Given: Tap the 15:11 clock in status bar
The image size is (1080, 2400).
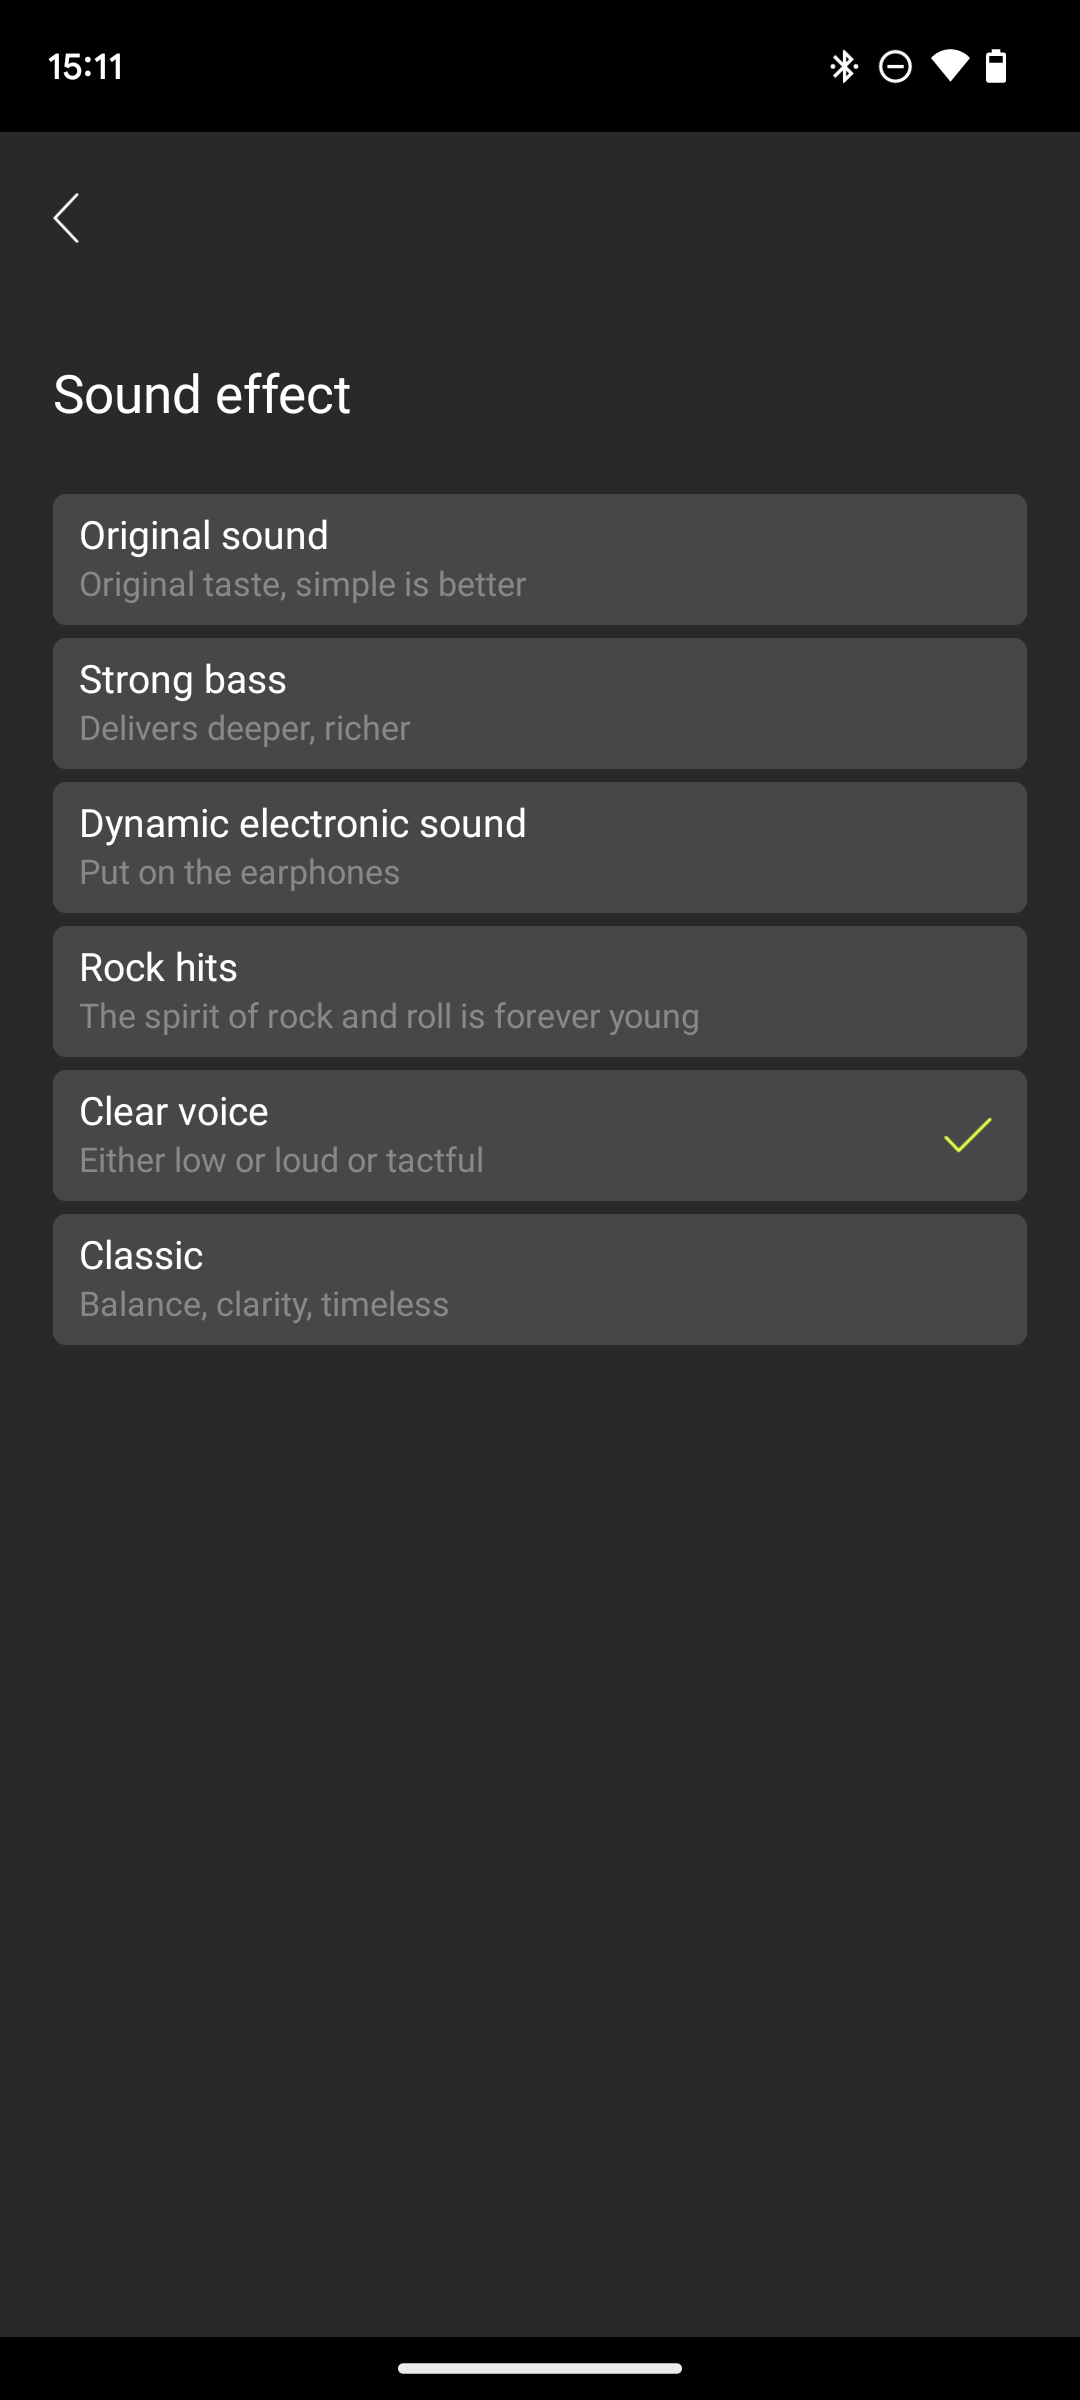Looking at the screenshot, I should click(x=86, y=67).
